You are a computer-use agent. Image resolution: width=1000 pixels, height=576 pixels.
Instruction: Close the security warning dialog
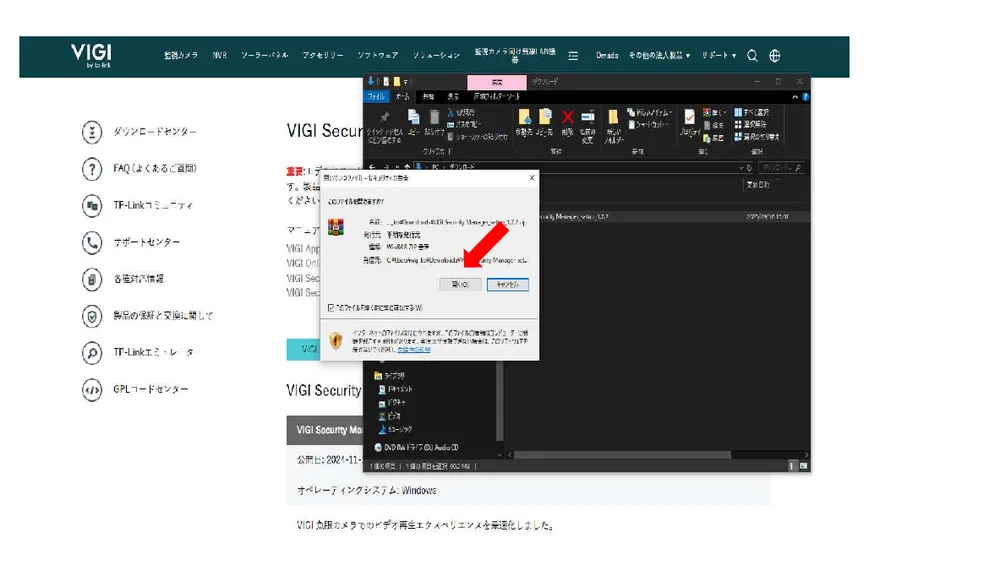[x=532, y=178]
